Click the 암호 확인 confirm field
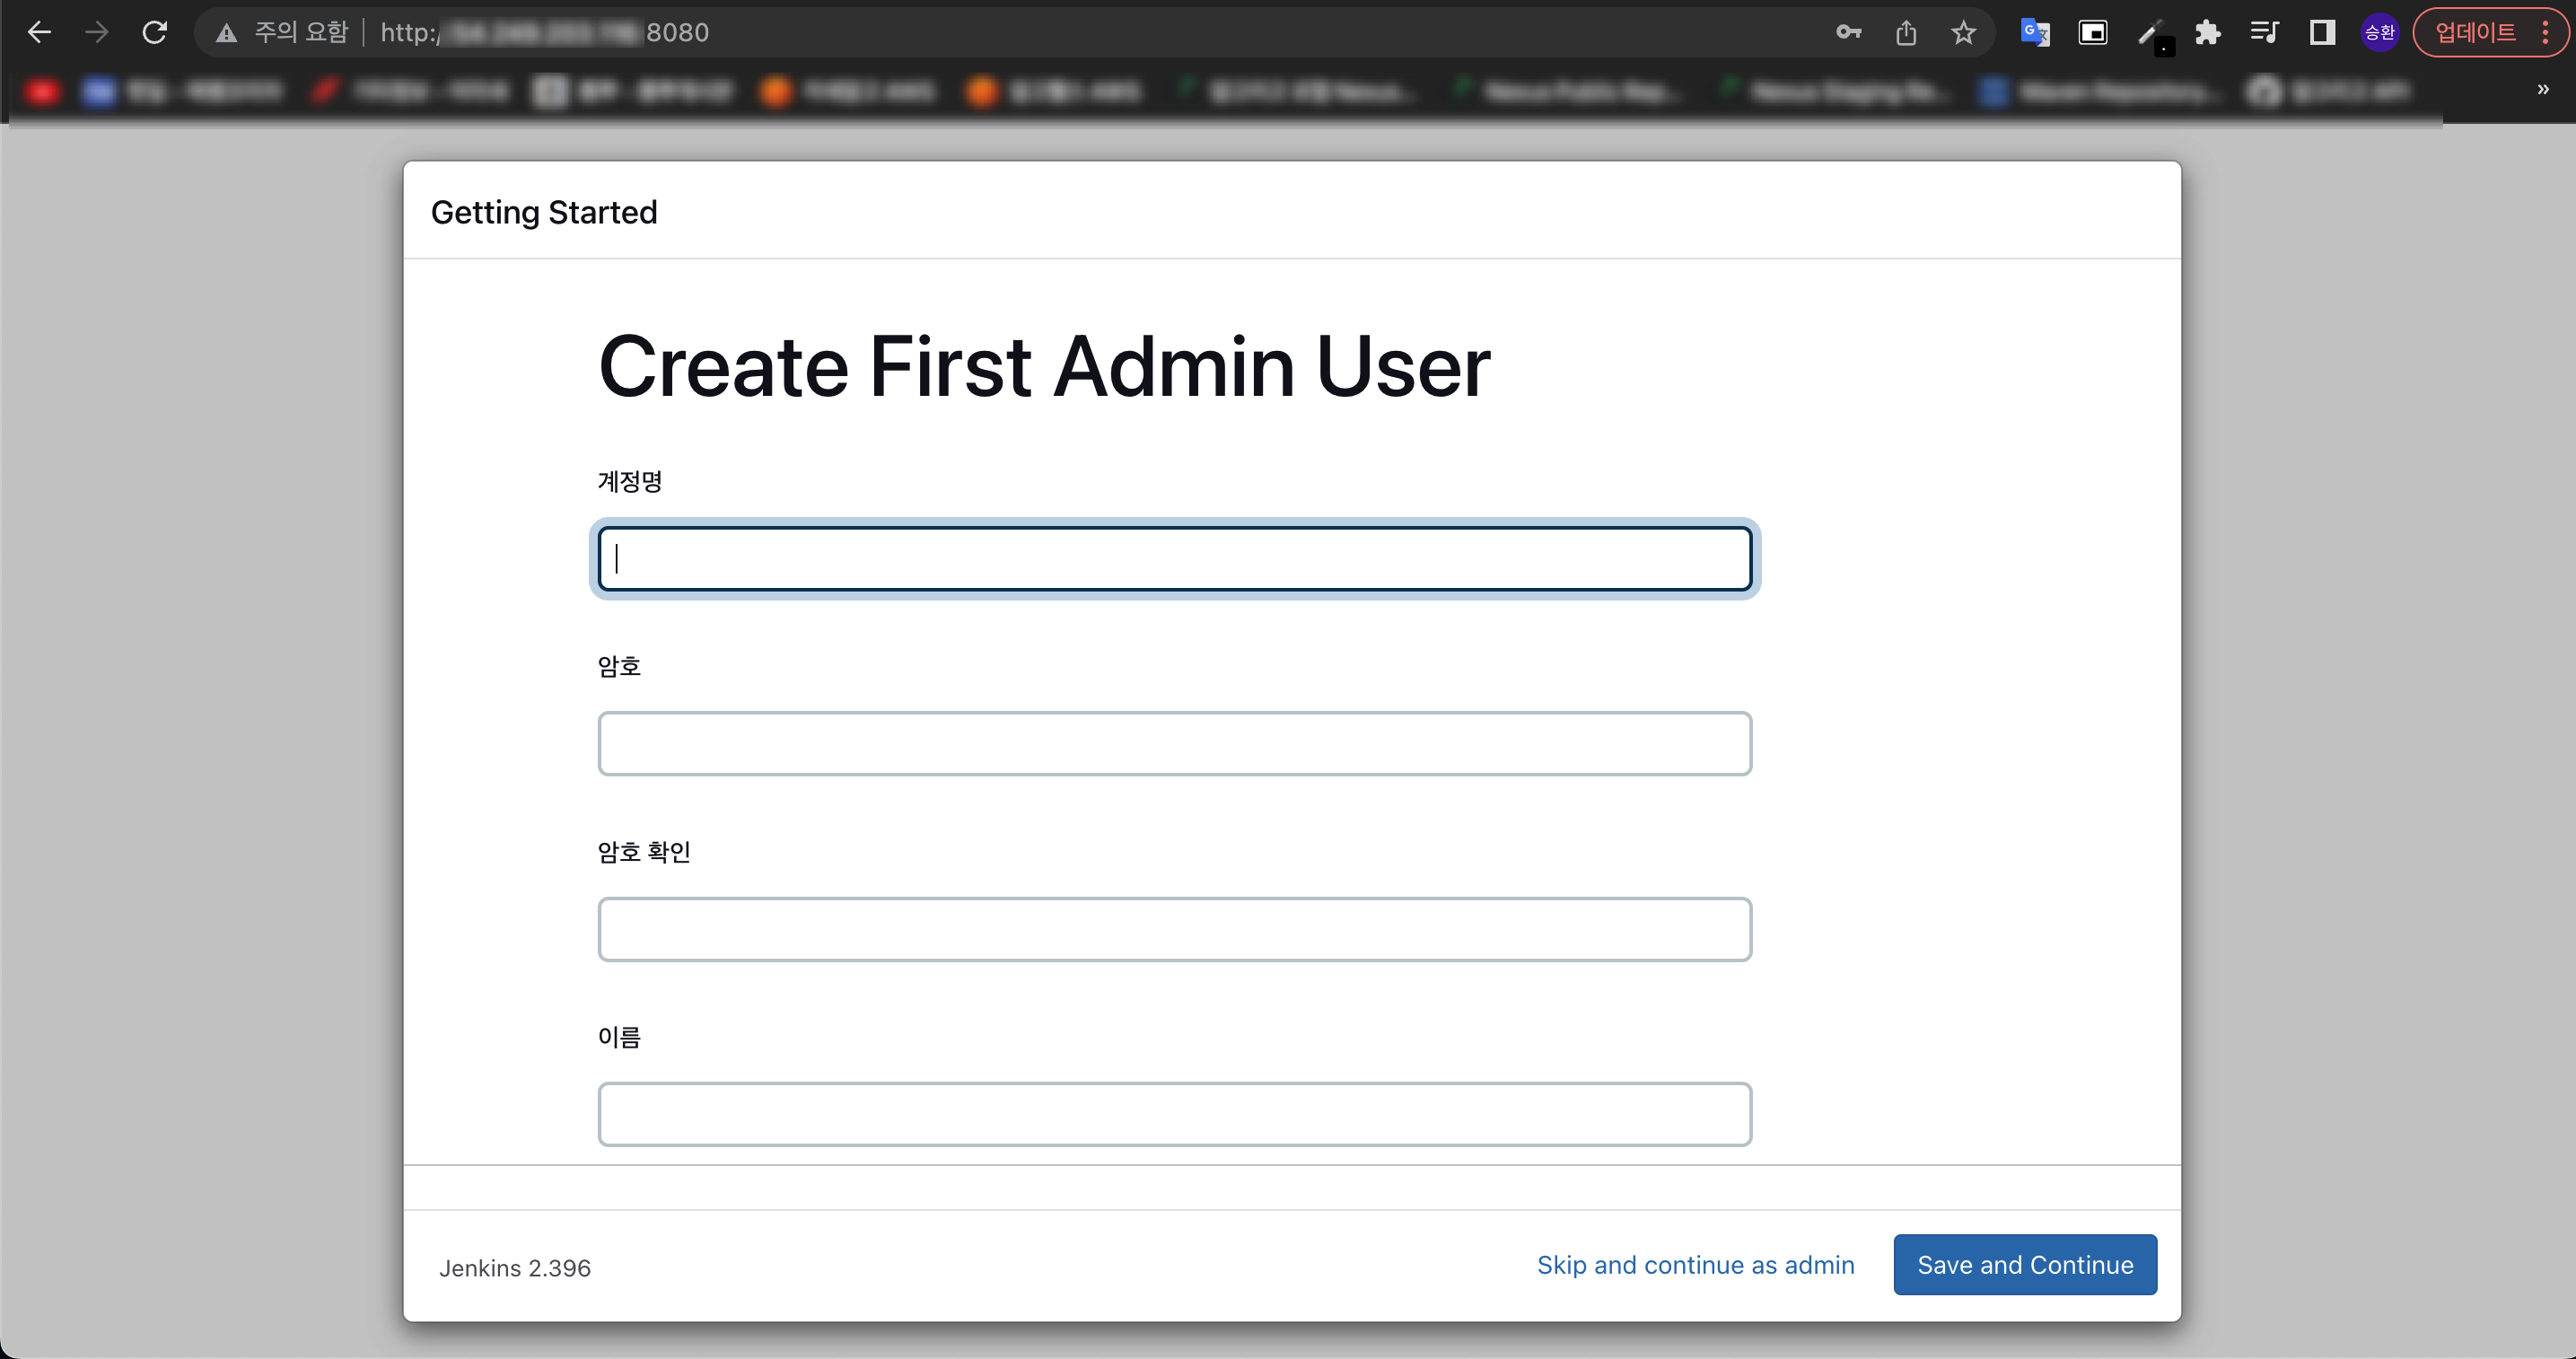2576x1359 pixels. pyautogui.click(x=1174, y=929)
